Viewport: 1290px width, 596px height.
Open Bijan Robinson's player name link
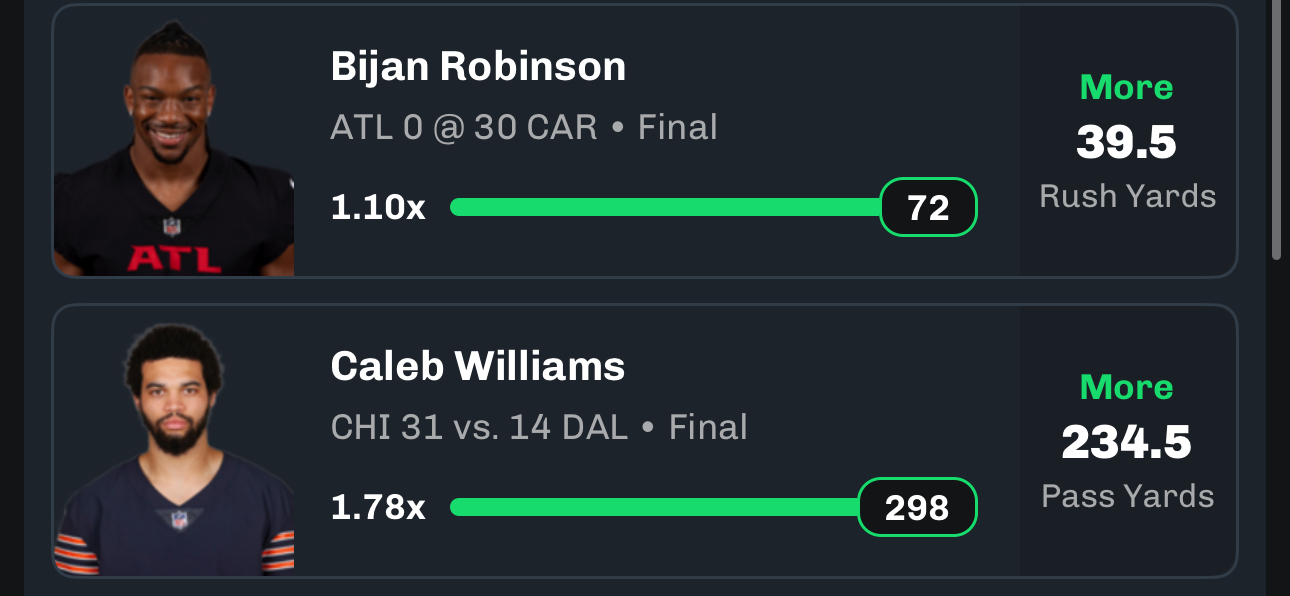478,67
